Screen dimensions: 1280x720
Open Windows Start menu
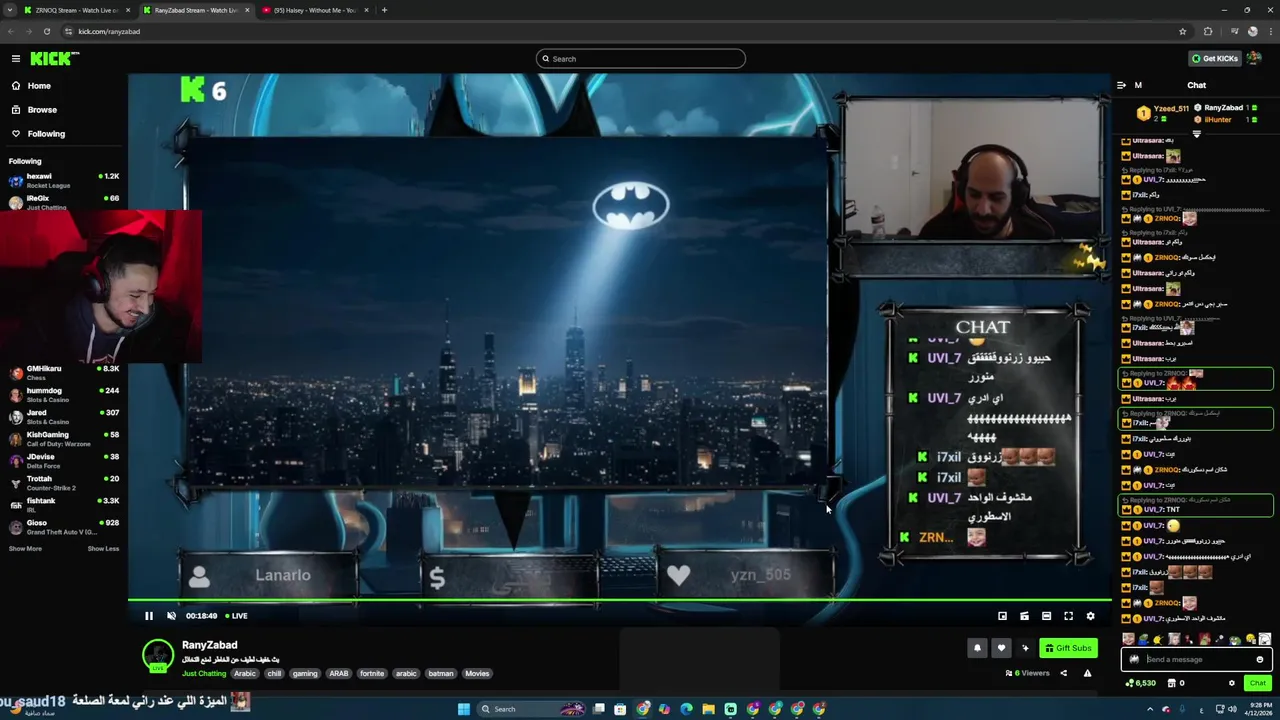[464, 709]
